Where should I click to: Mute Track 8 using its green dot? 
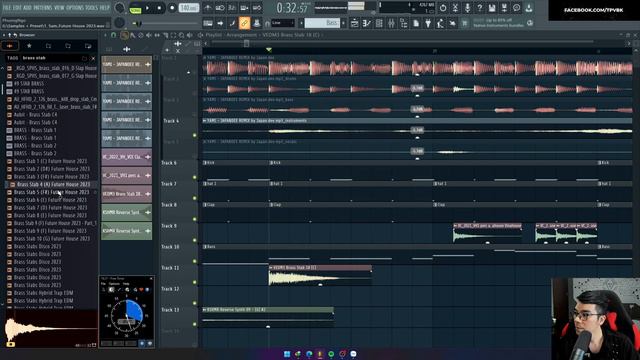[x=195, y=219]
